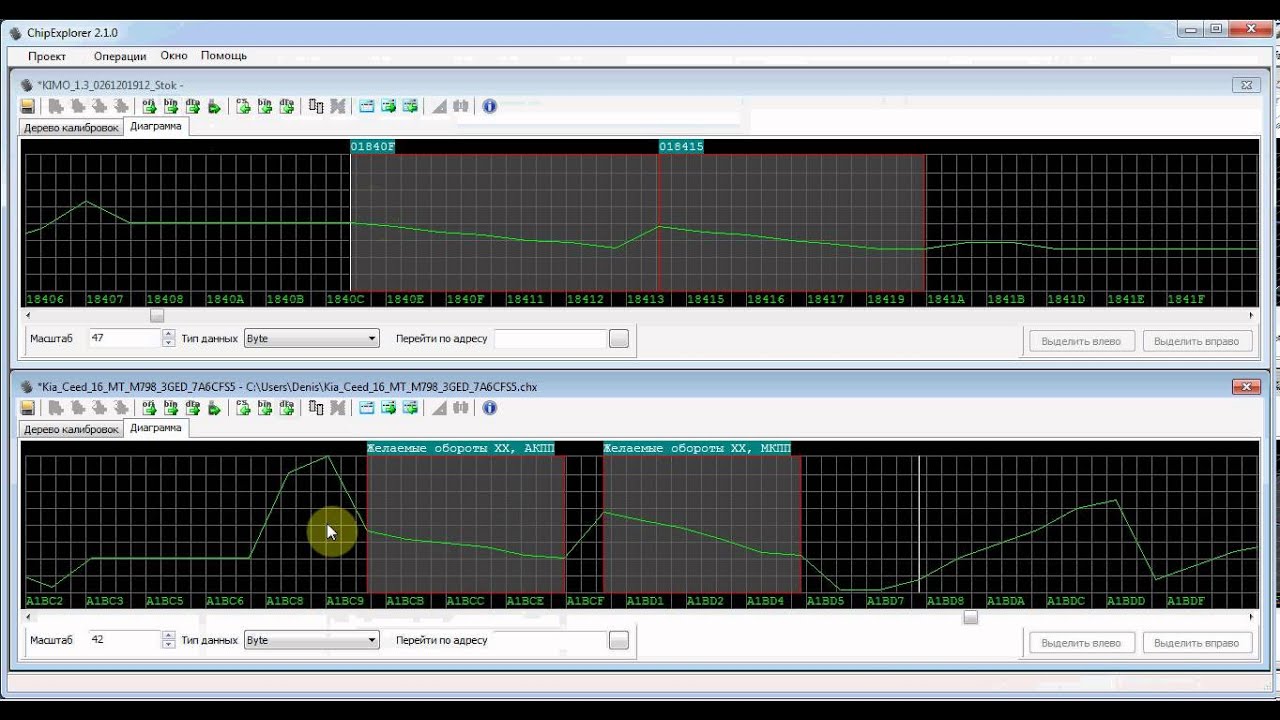
Task: Increase Масштаб value 47 with up arrow
Action: pyautogui.click(x=168, y=334)
